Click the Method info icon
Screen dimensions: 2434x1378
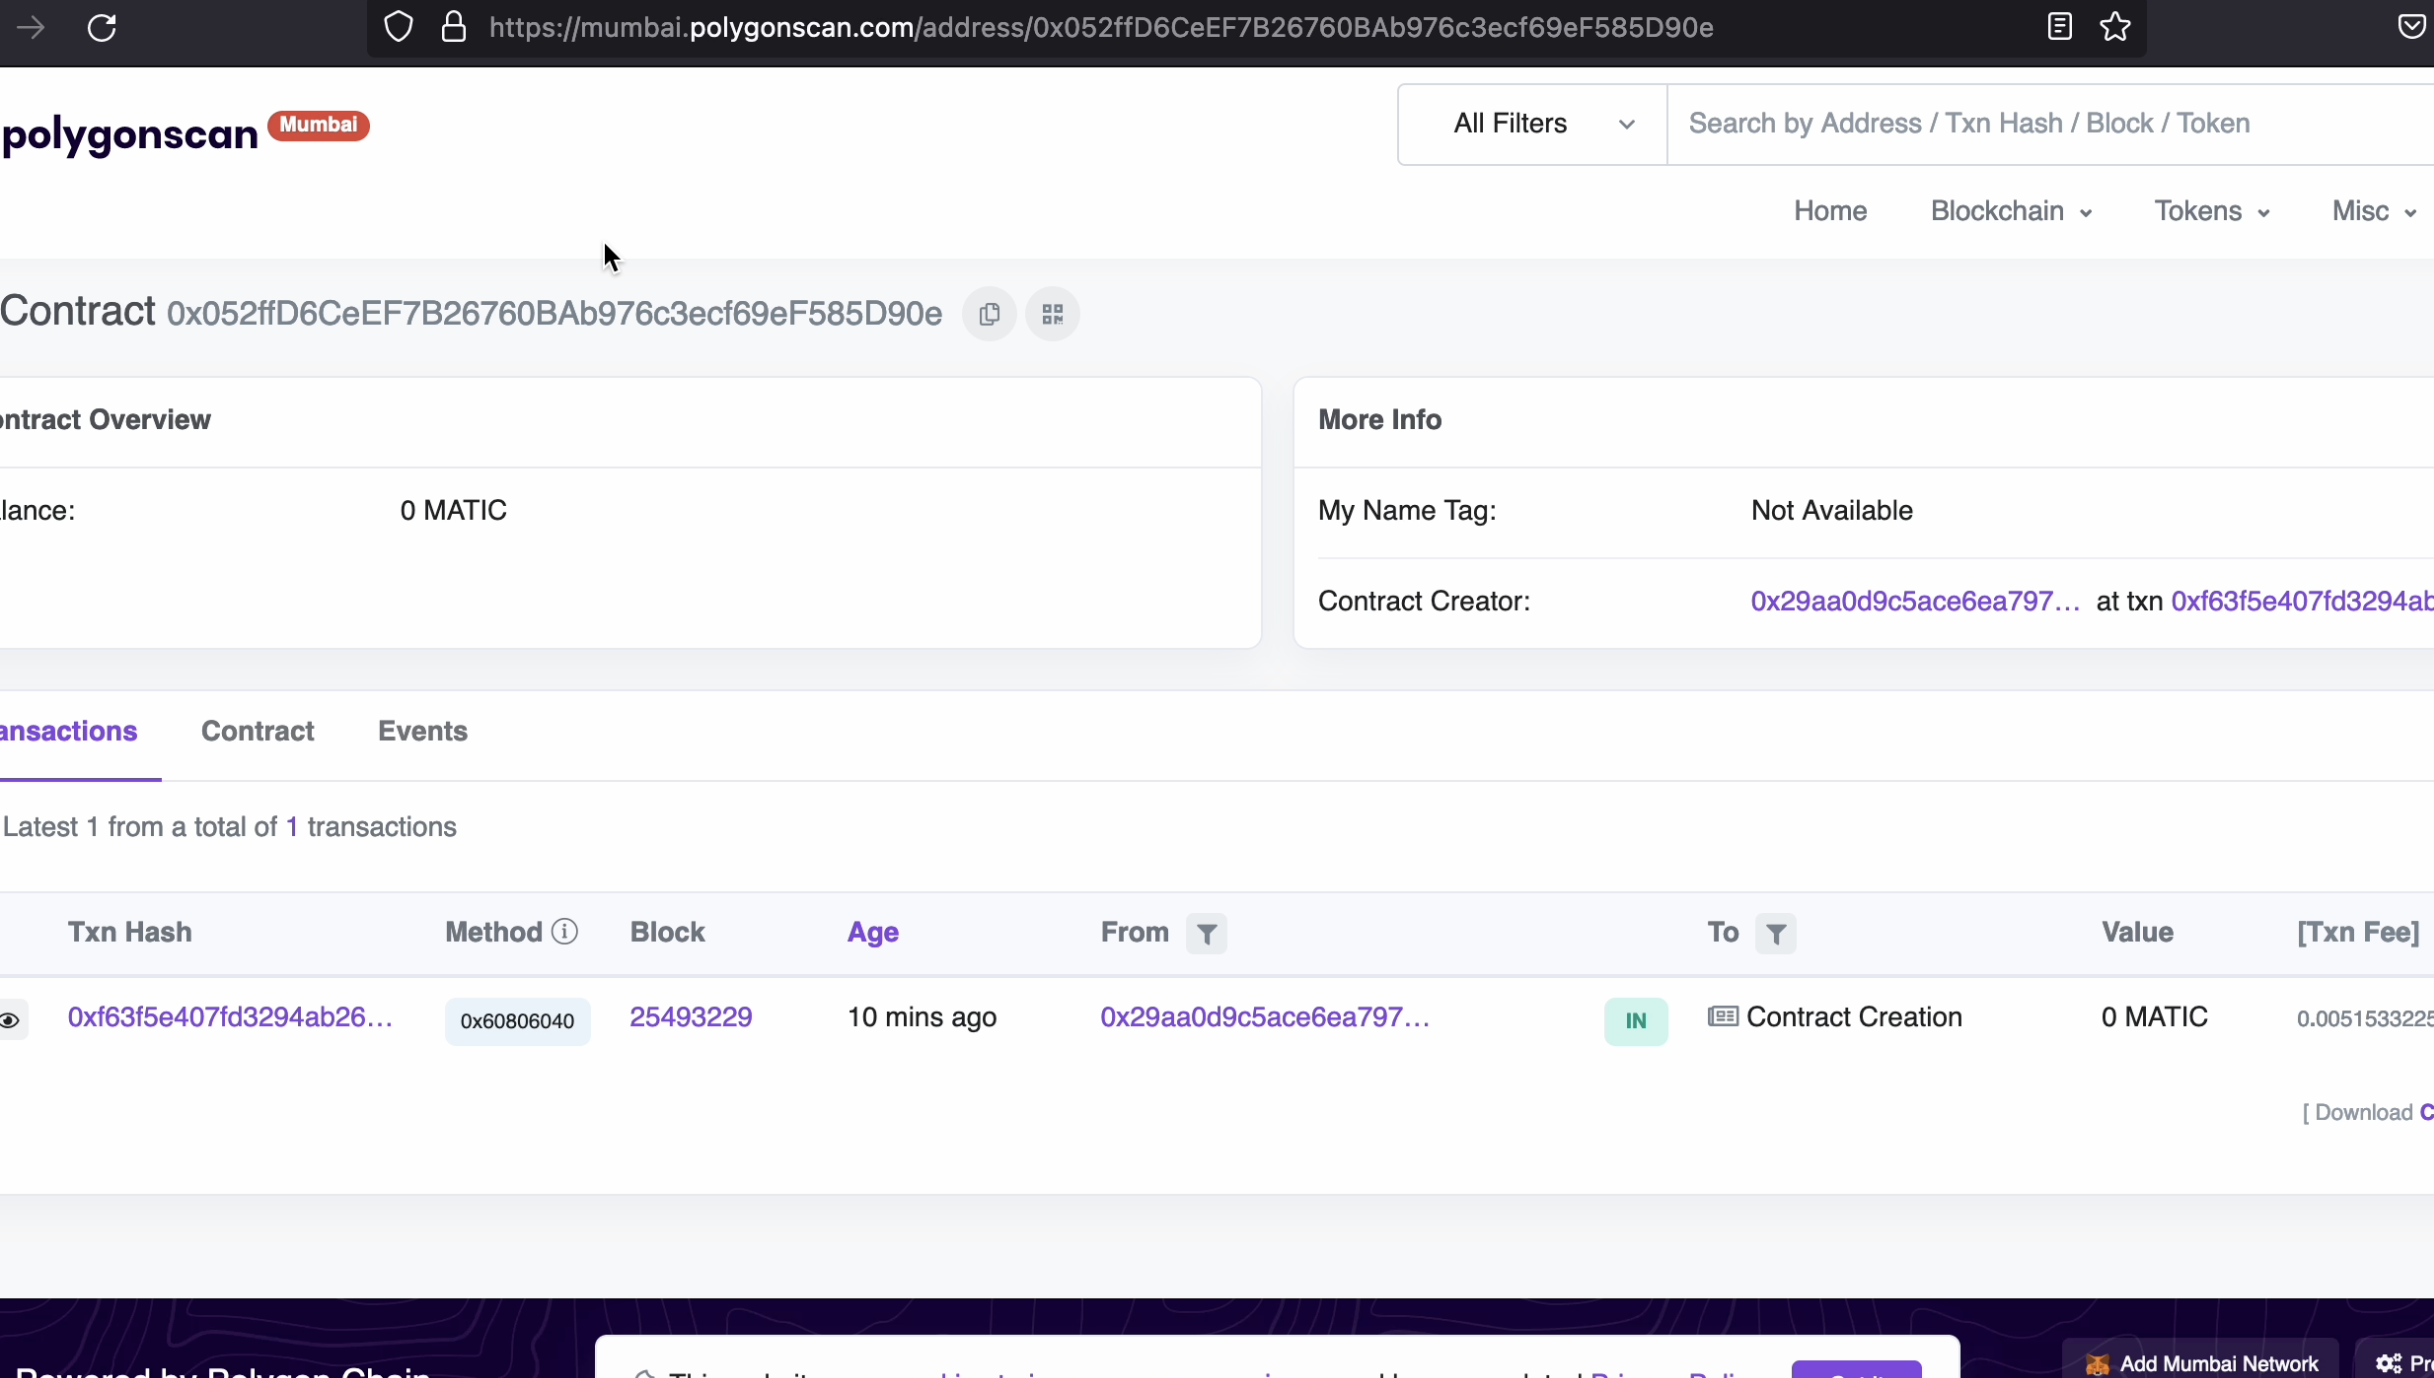pyautogui.click(x=565, y=932)
